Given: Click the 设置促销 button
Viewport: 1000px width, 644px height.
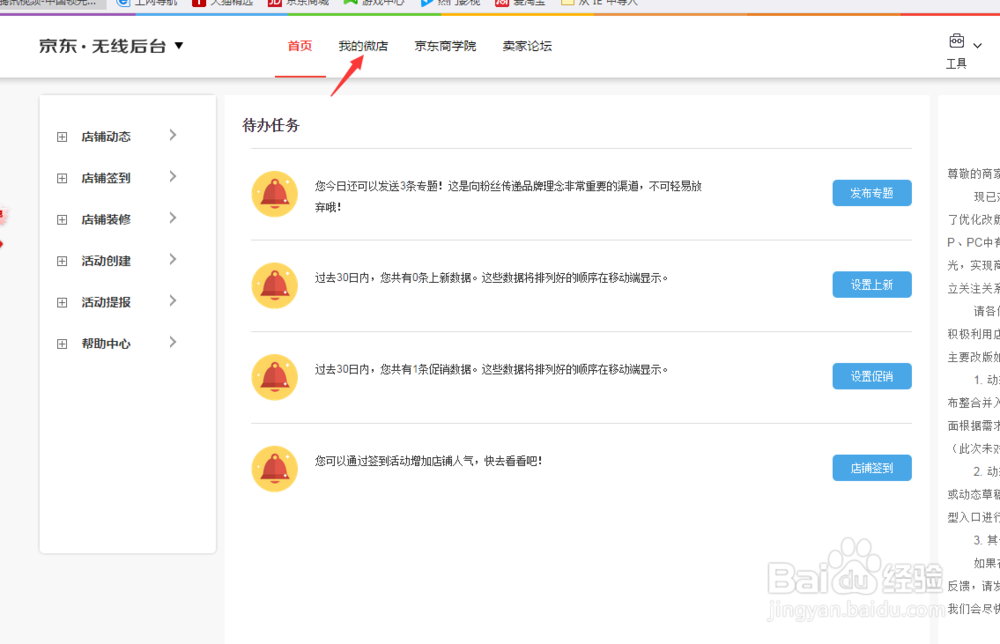Looking at the screenshot, I should point(872,376).
